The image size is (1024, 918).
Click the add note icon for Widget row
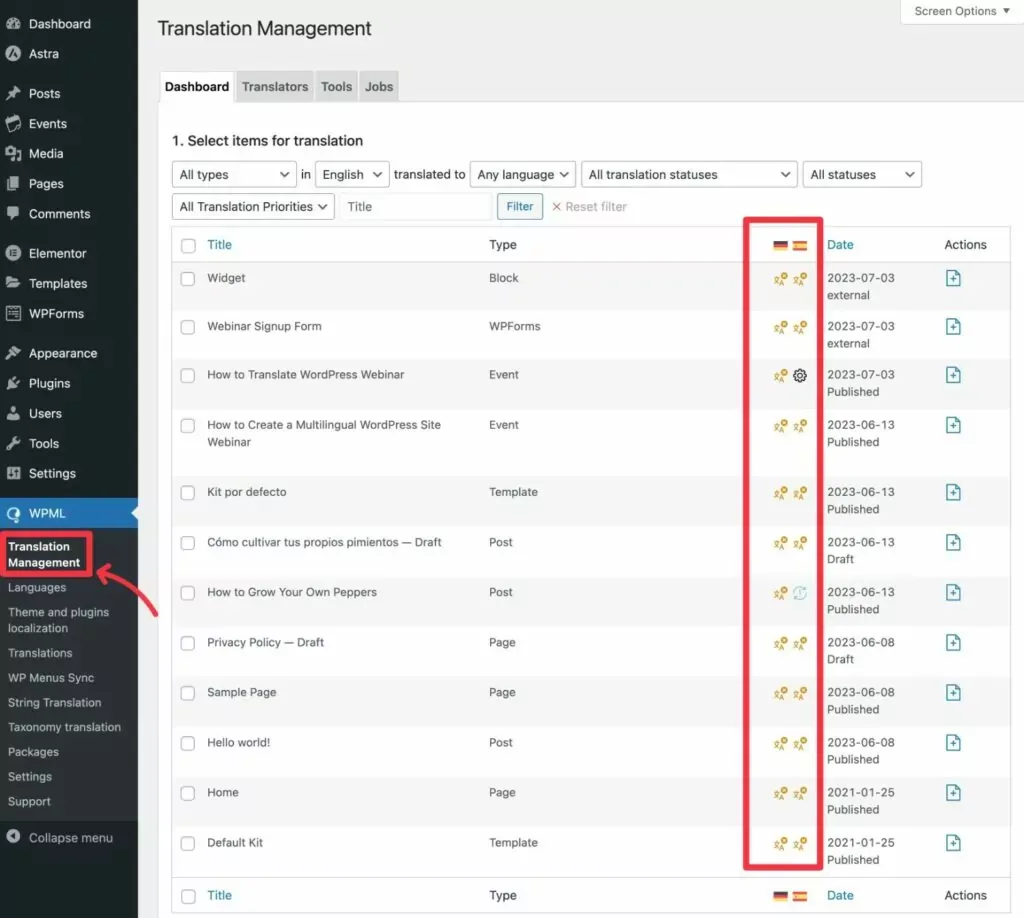pos(953,279)
